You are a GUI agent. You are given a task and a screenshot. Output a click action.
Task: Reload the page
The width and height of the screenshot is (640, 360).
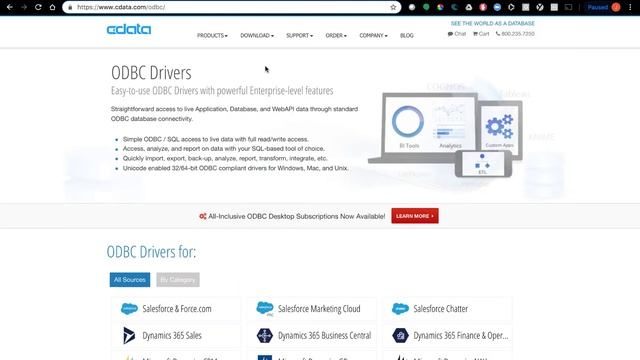(x=38, y=7)
